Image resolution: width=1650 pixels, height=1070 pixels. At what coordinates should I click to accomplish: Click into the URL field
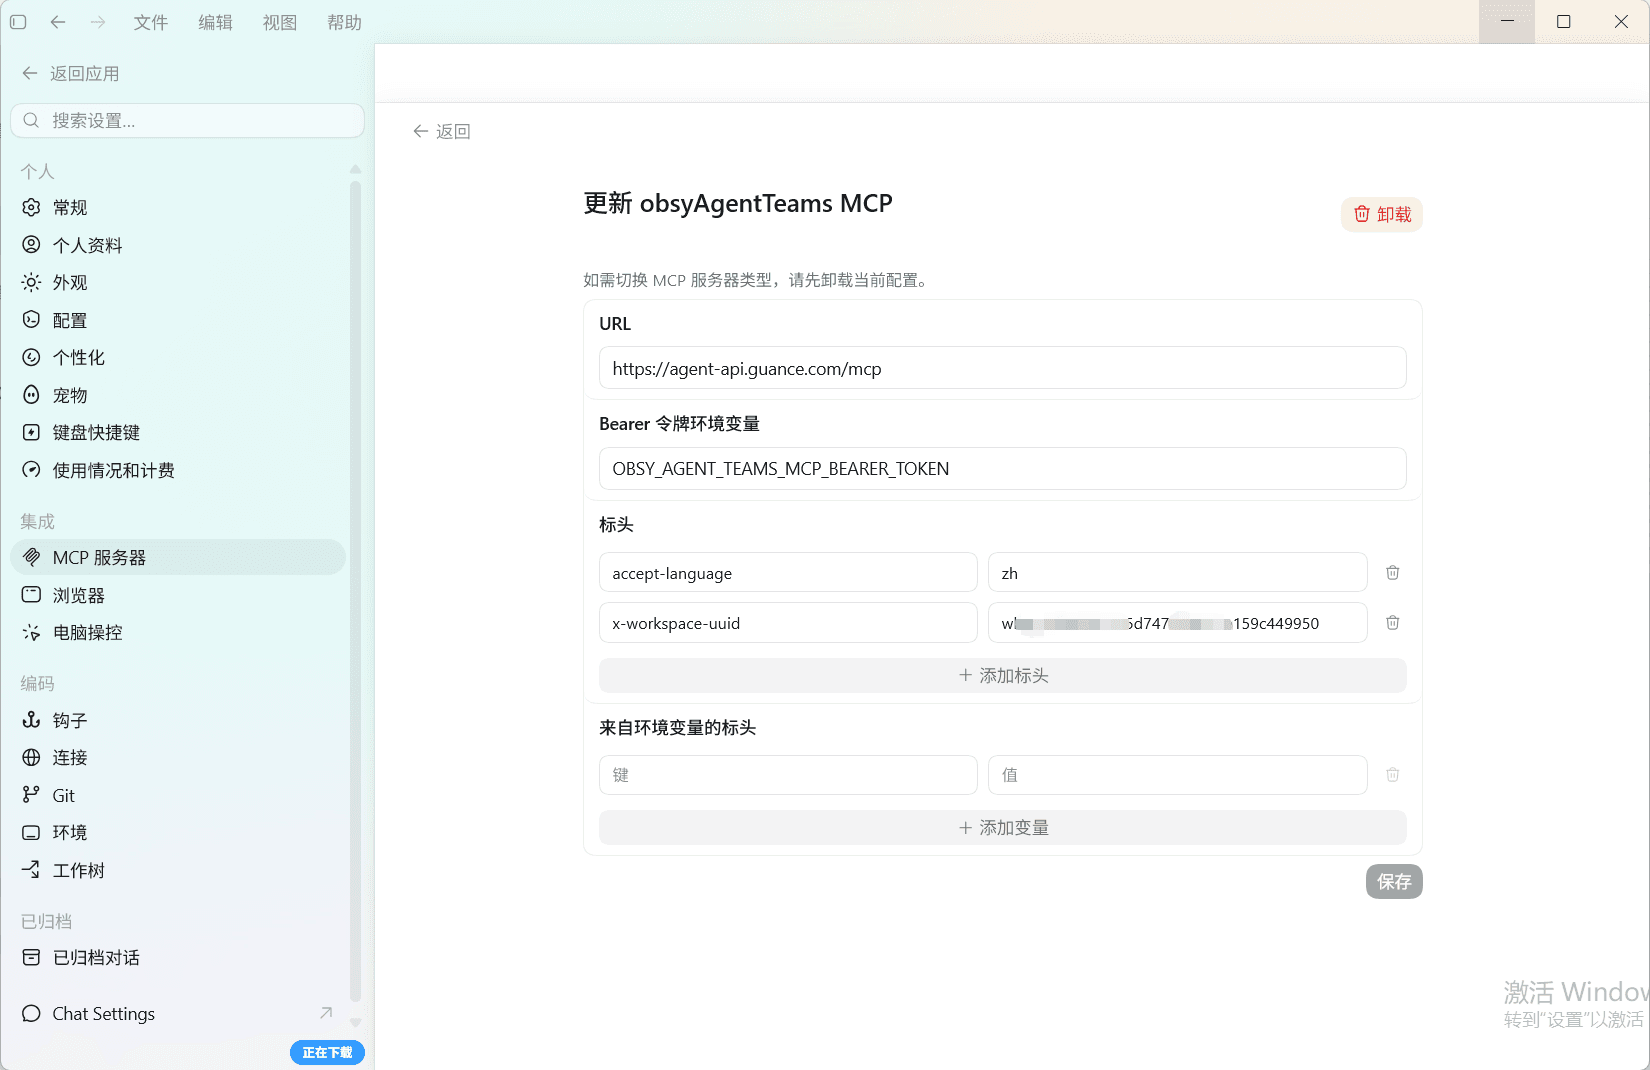point(1002,368)
